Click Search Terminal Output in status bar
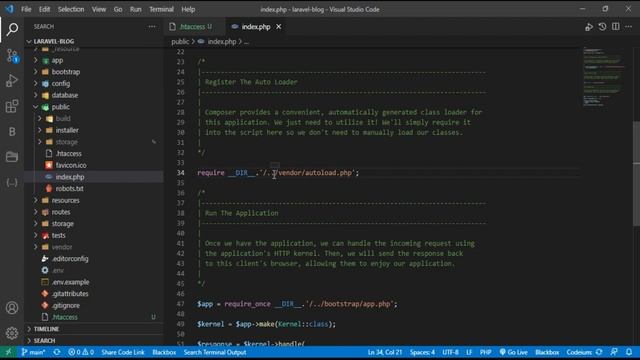This screenshot has height=360, width=640. point(215,352)
